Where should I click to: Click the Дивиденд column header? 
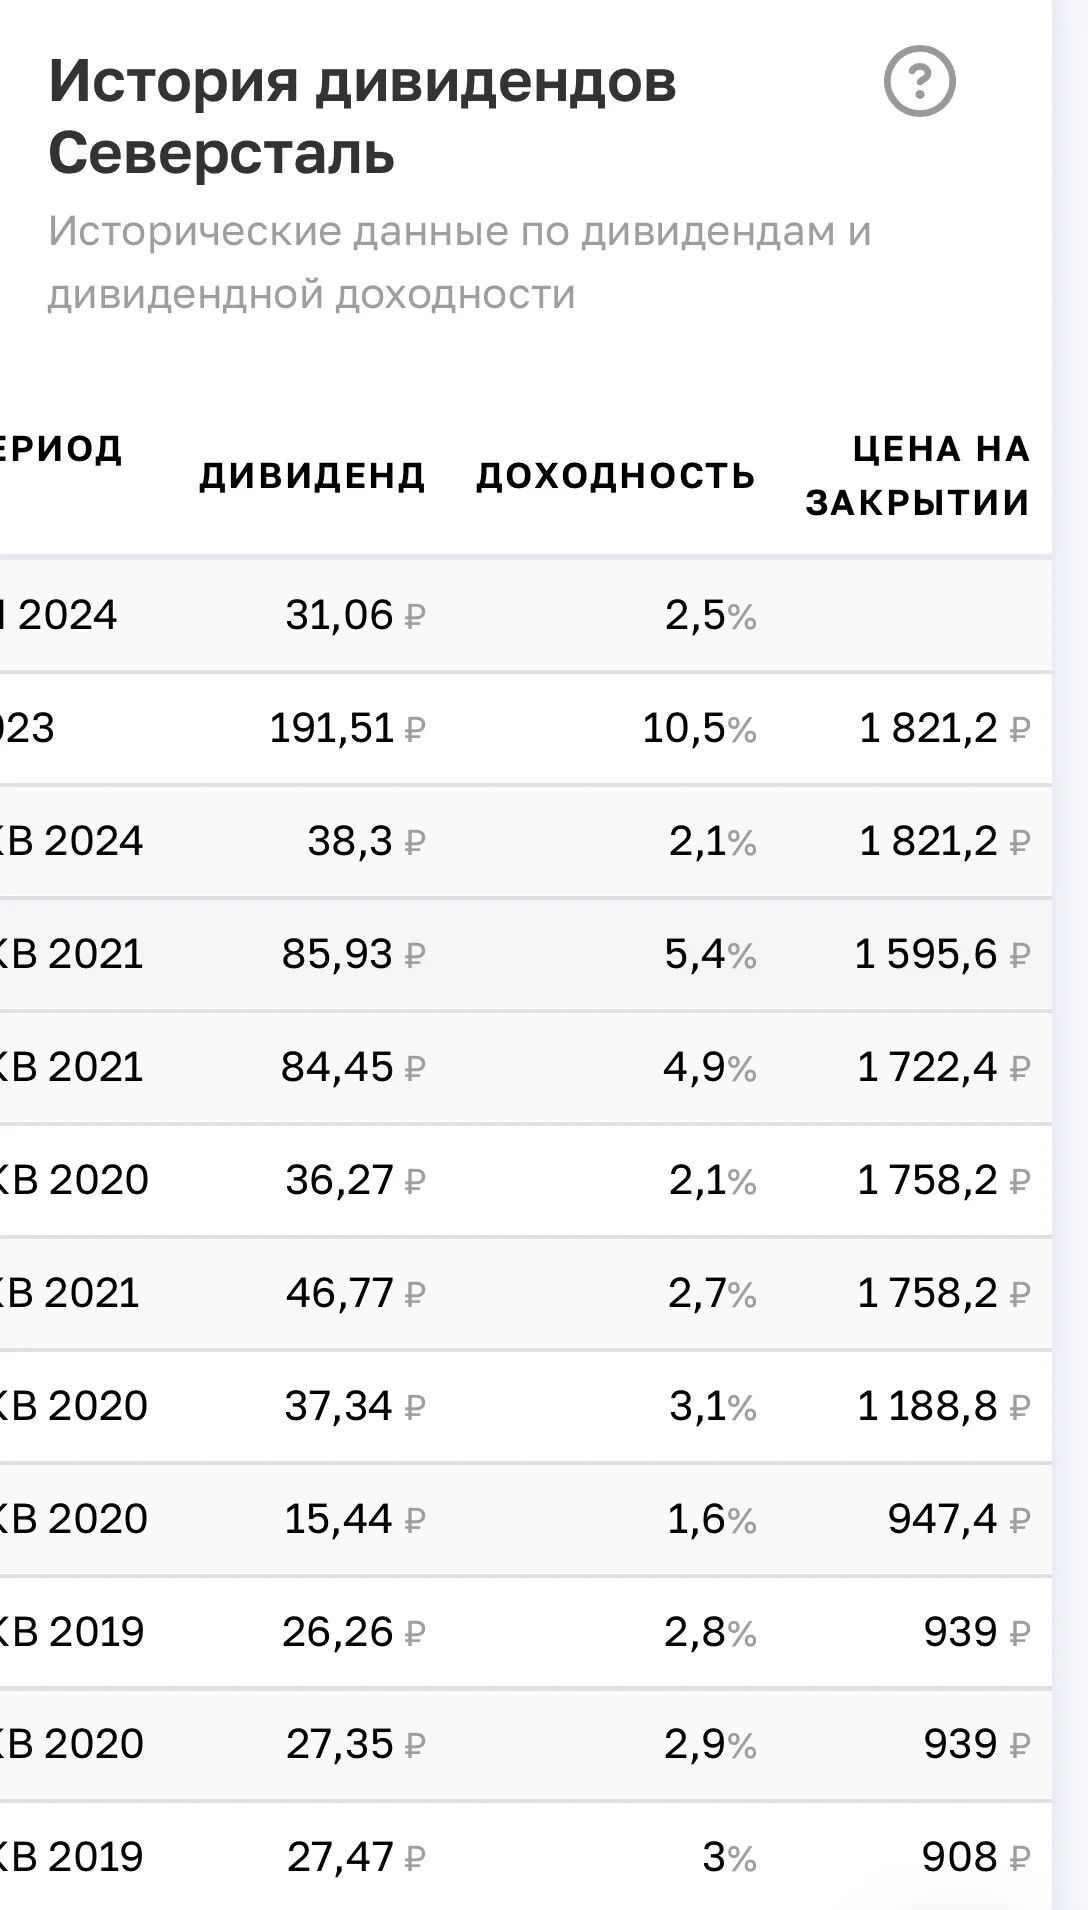pyautogui.click(x=313, y=476)
